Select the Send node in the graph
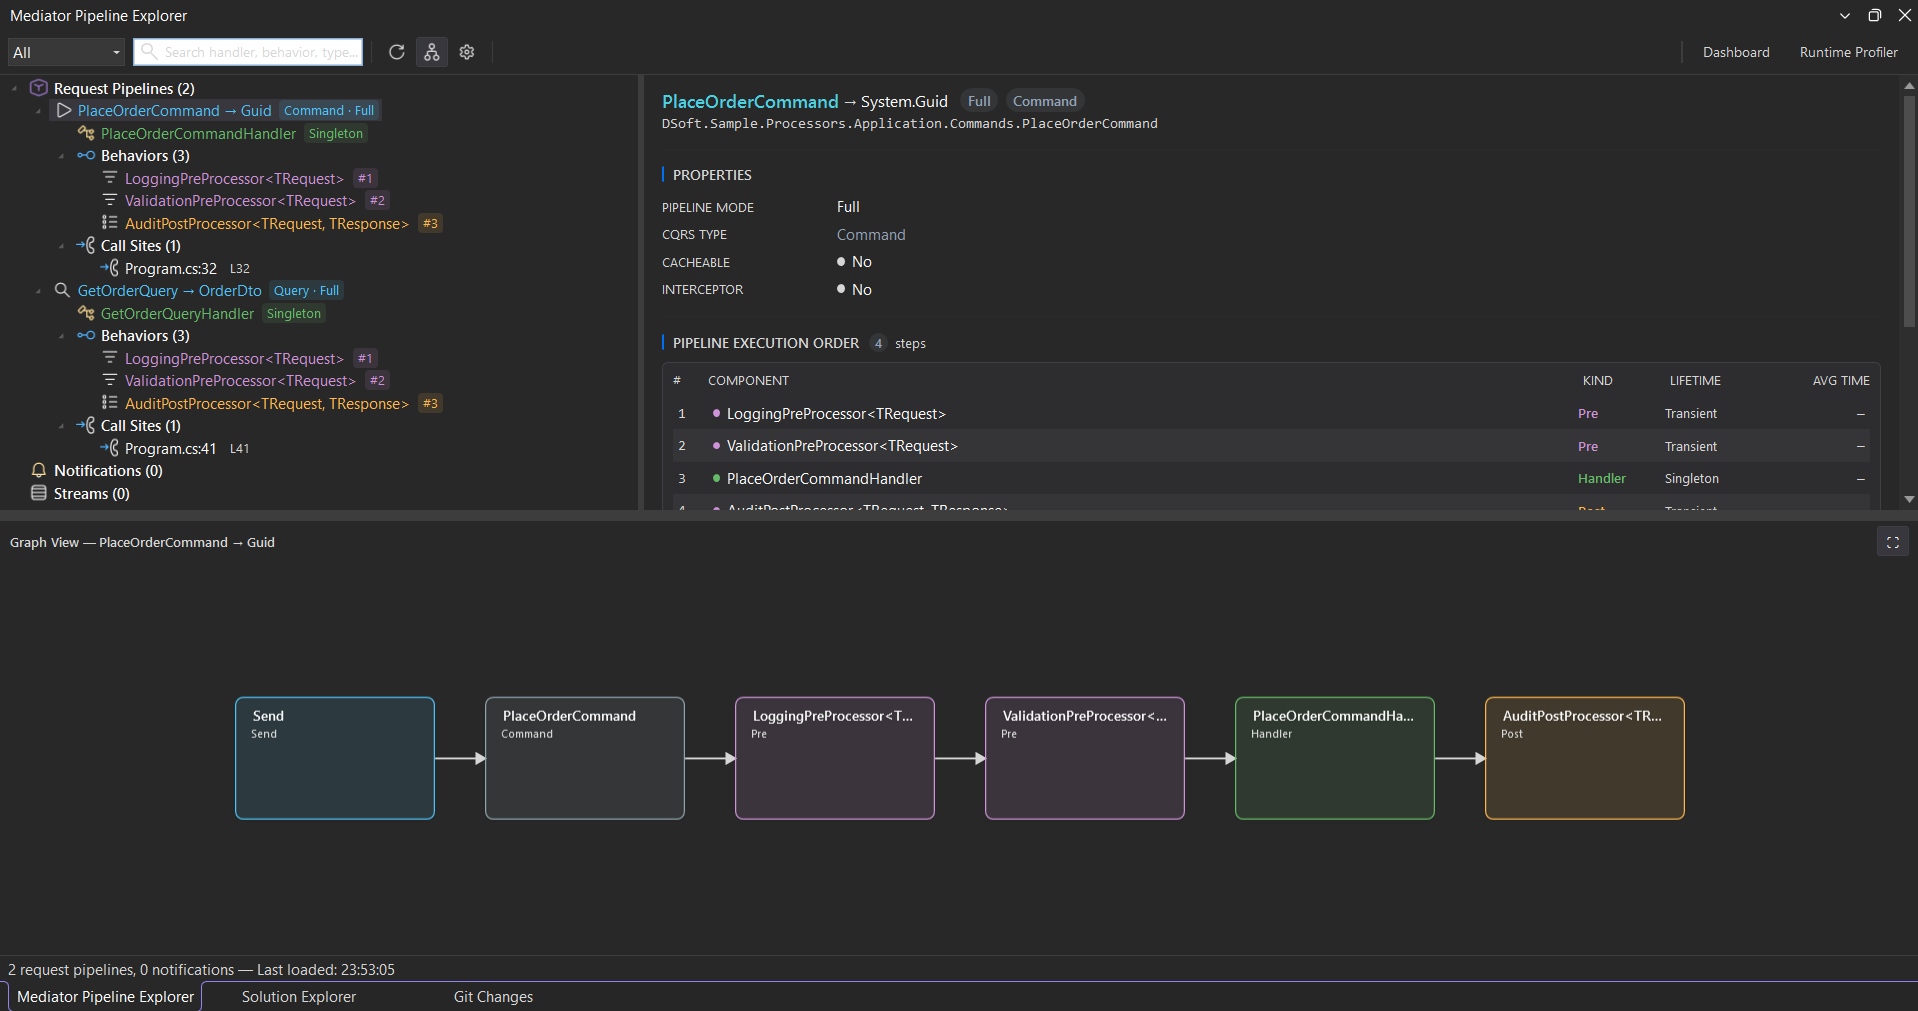This screenshot has width=1918, height=1011. pos(335,758)
